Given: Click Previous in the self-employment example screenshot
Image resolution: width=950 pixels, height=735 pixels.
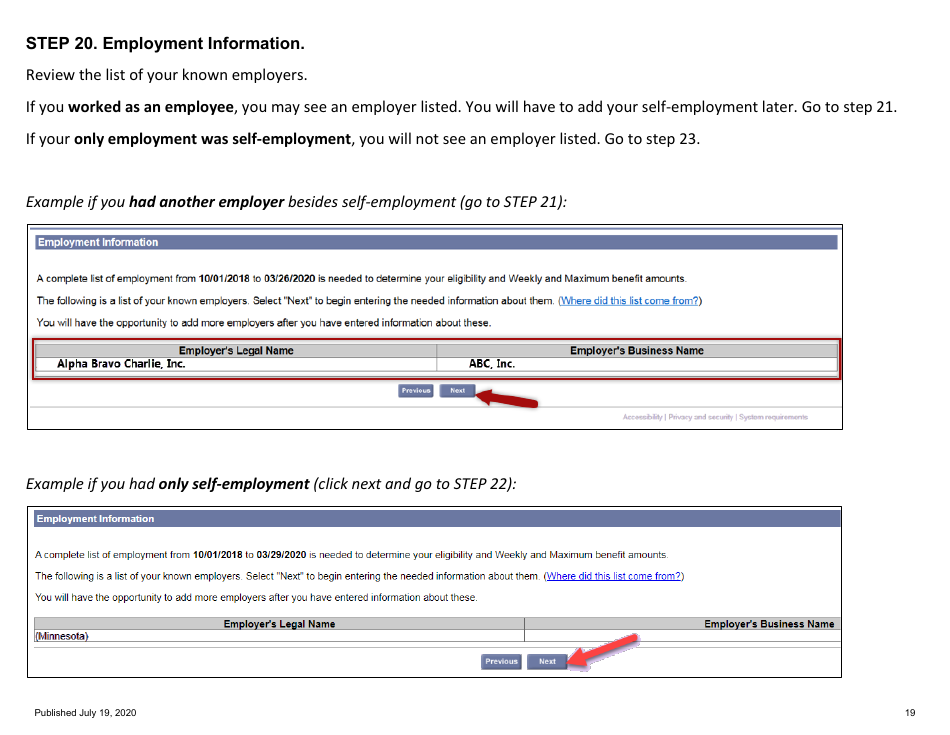Looking at the screenshot, I should [x=501, y=661].
